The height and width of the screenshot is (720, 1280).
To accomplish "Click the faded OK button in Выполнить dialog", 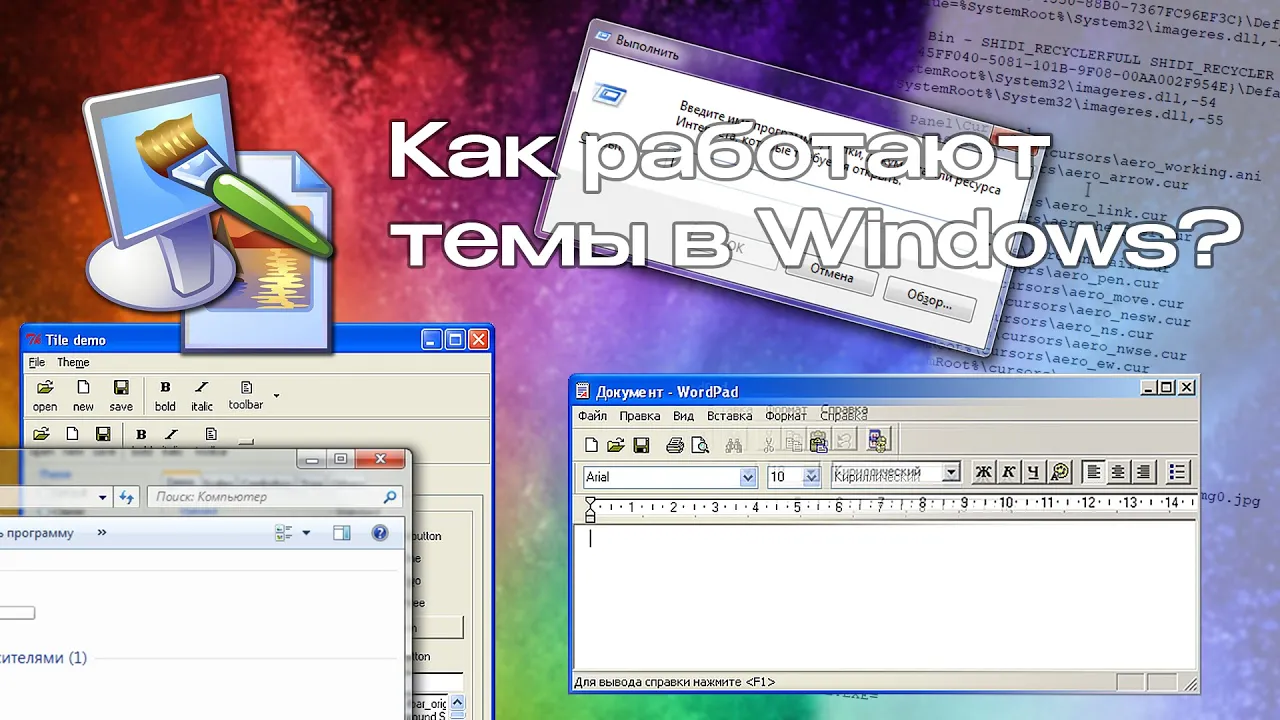I will click(x=734, y=247).
